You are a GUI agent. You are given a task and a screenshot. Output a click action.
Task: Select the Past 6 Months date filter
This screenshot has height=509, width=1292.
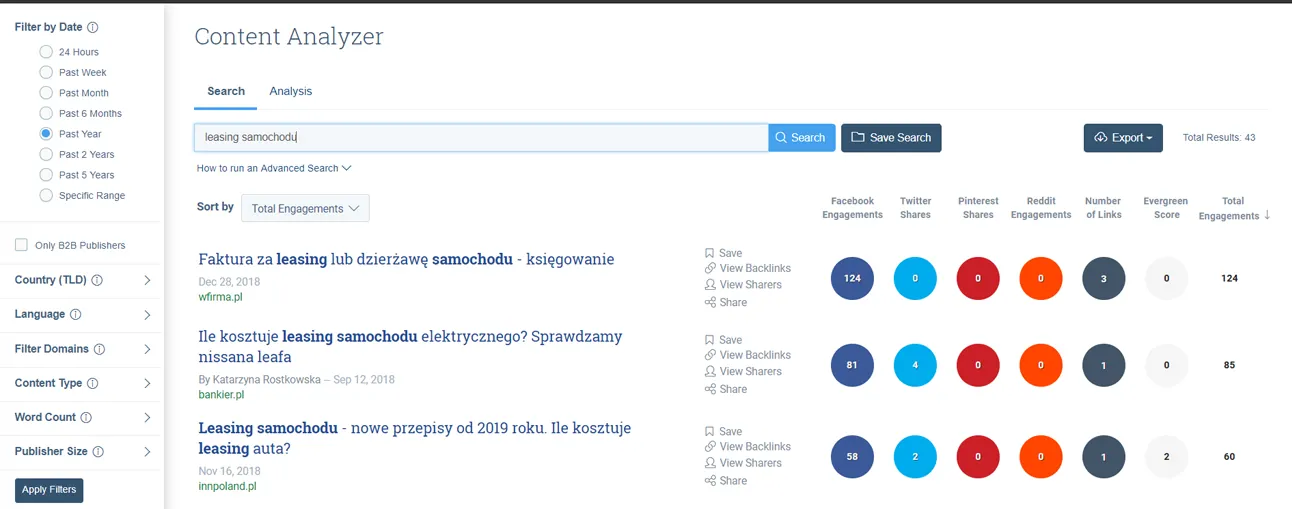pyautogui.click(x=46, y=113)
